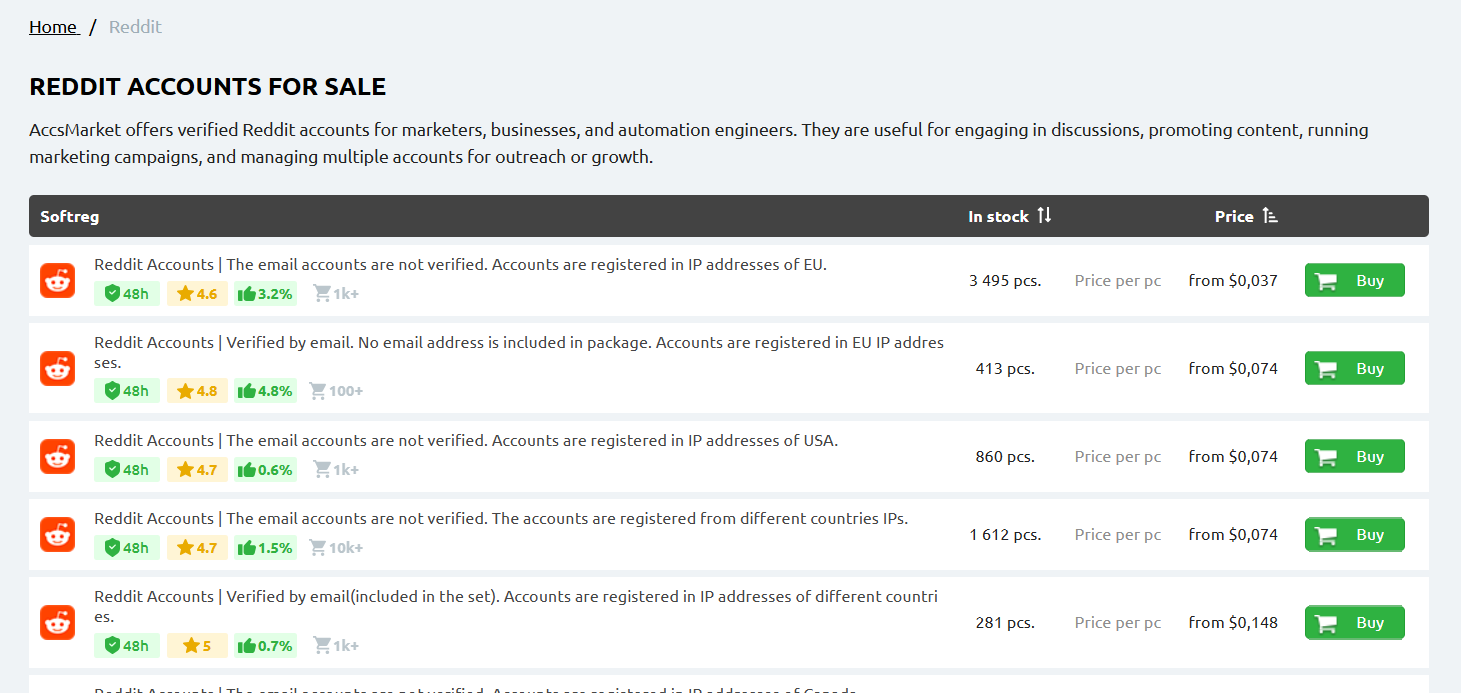Viewport: 1461px width, 693px height.
Task: Click the 1.5% thumbs-up badge
Action: click(x=265, y=547)
